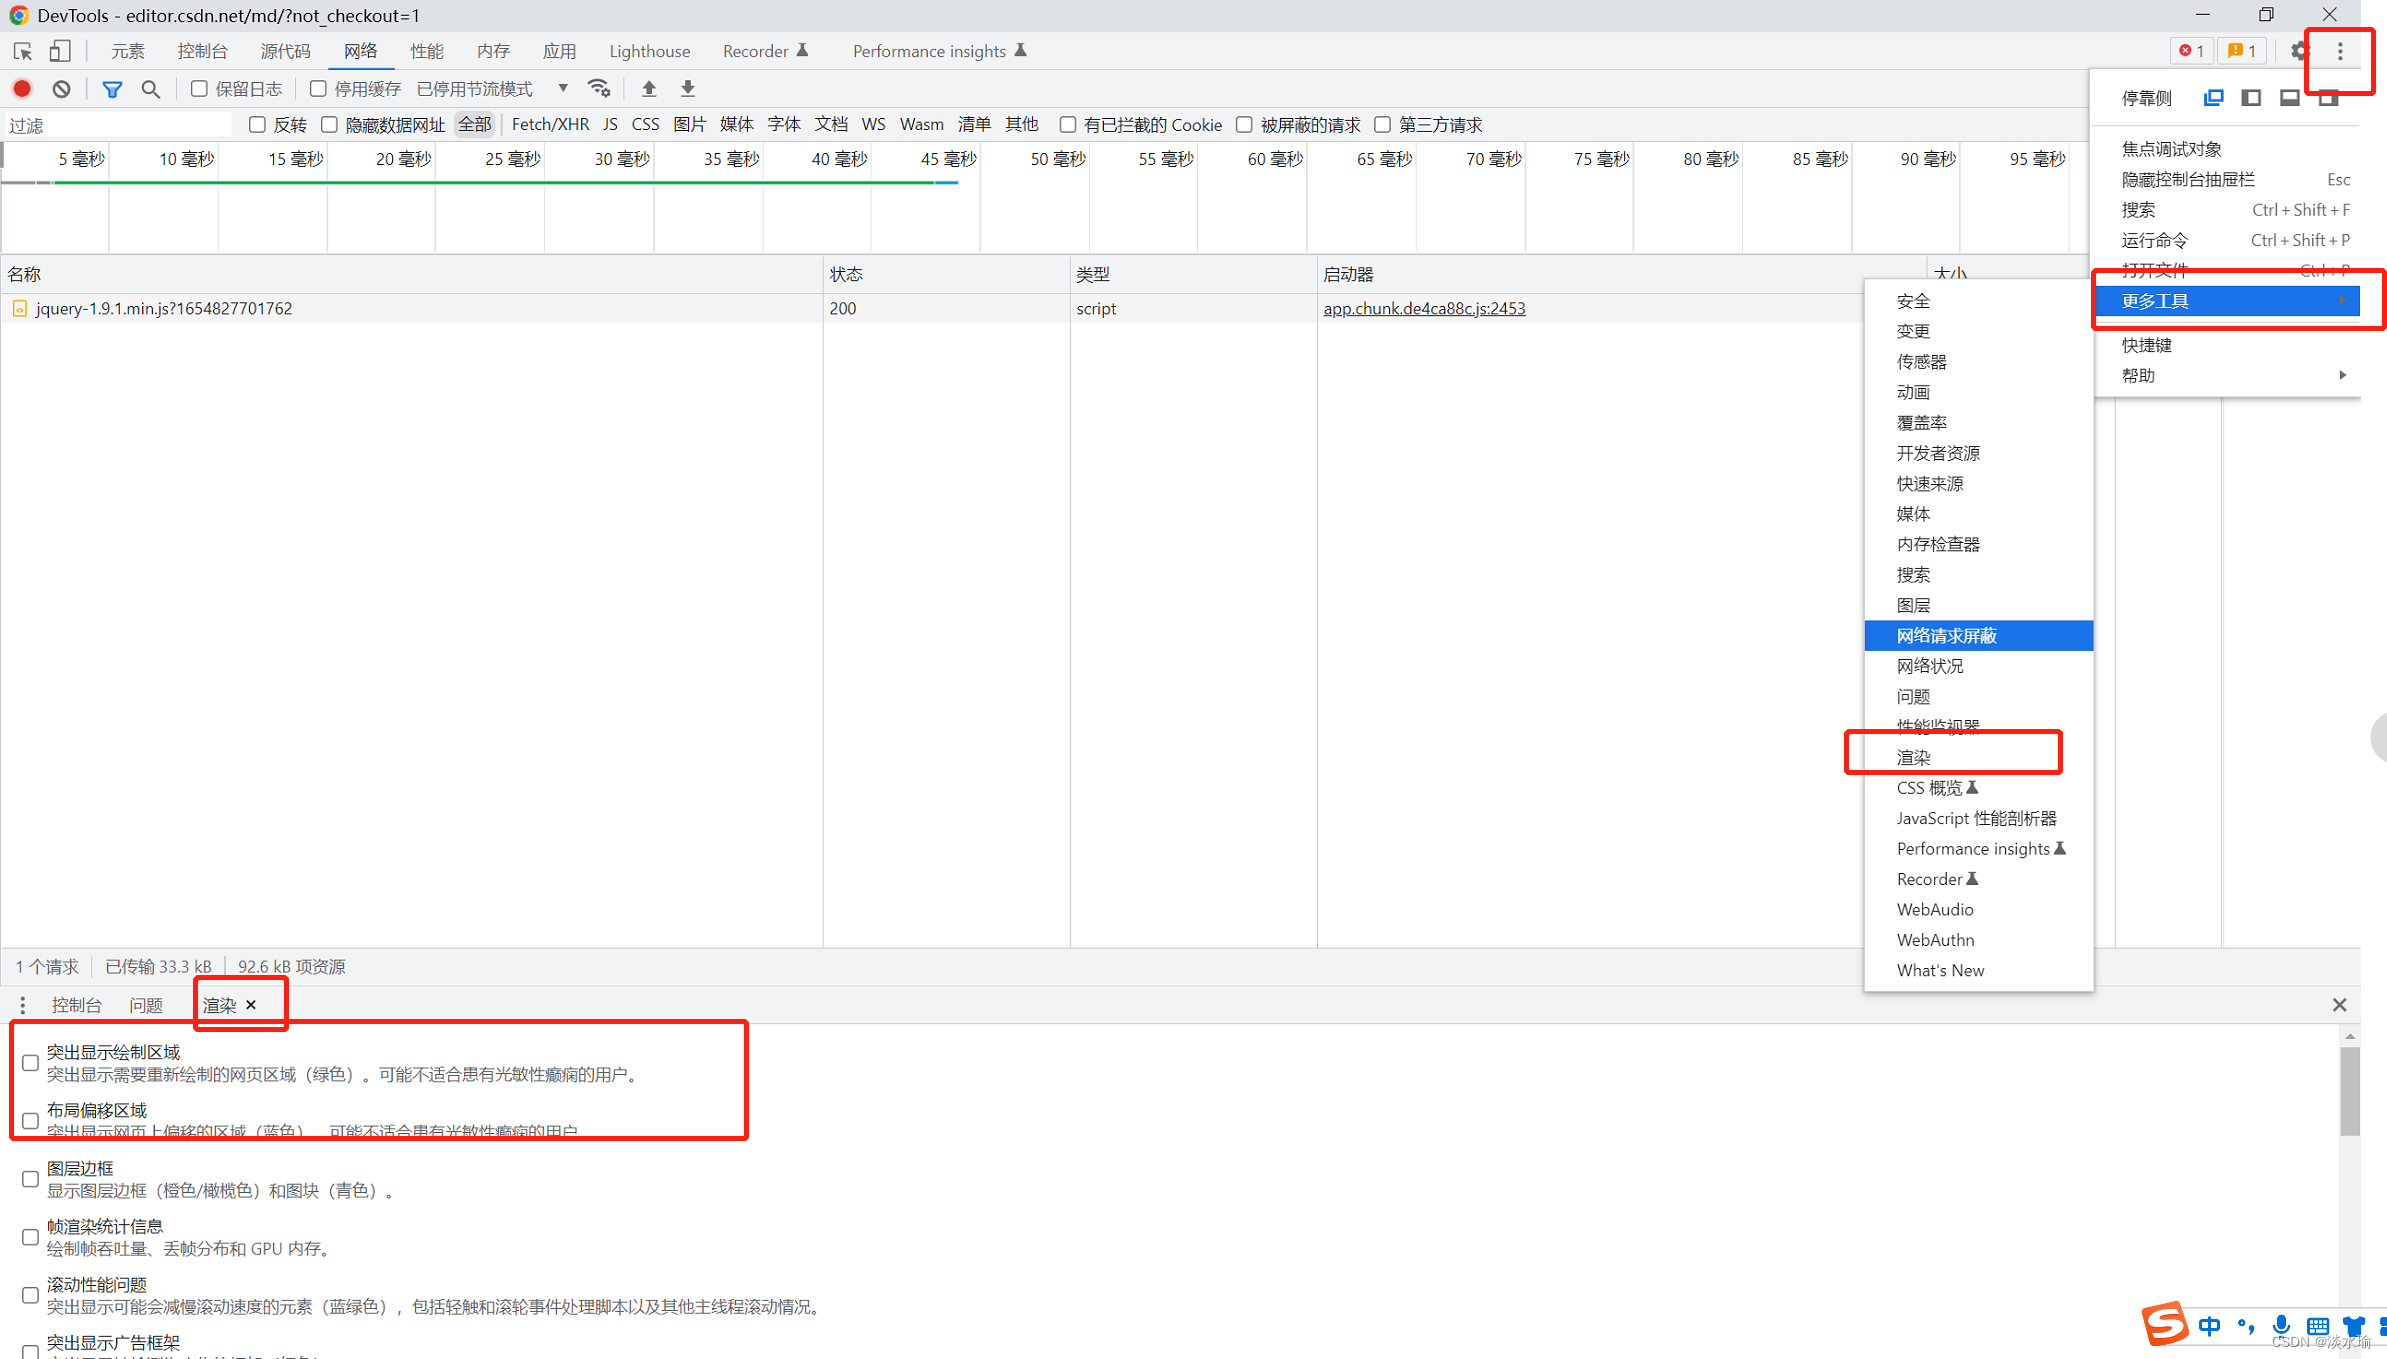2387x1359 pixels.
Task: Enable 帧渲染统计信息 checkbox
Action: [x=30, y=1237]
